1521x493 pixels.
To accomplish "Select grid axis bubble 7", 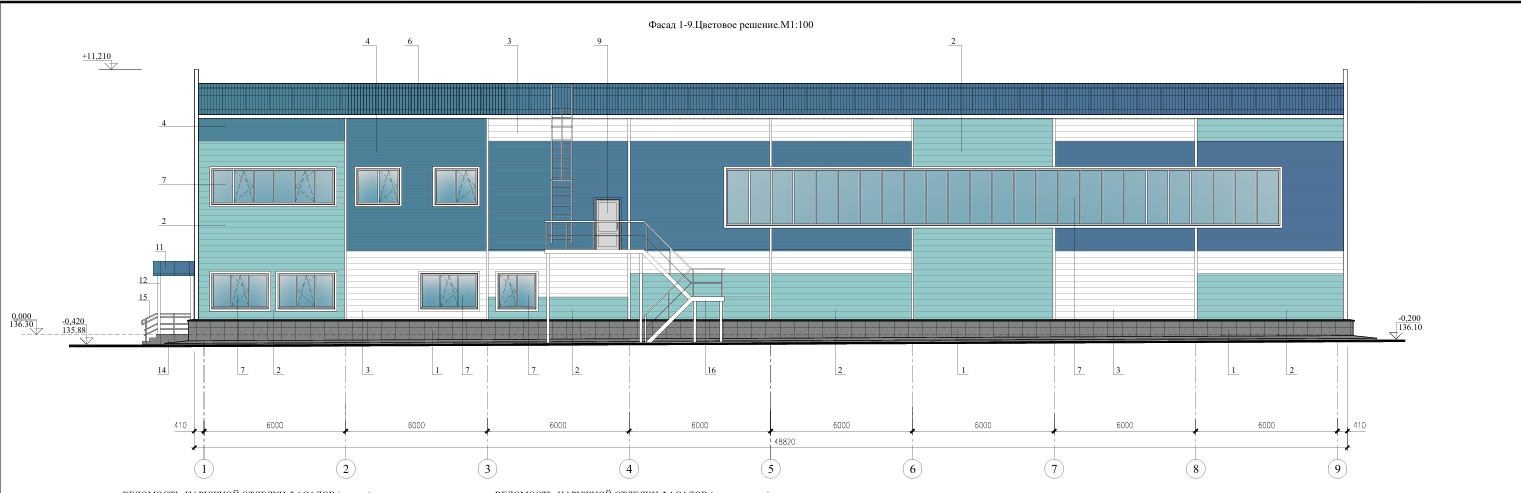I will [x=1054, y=467].
